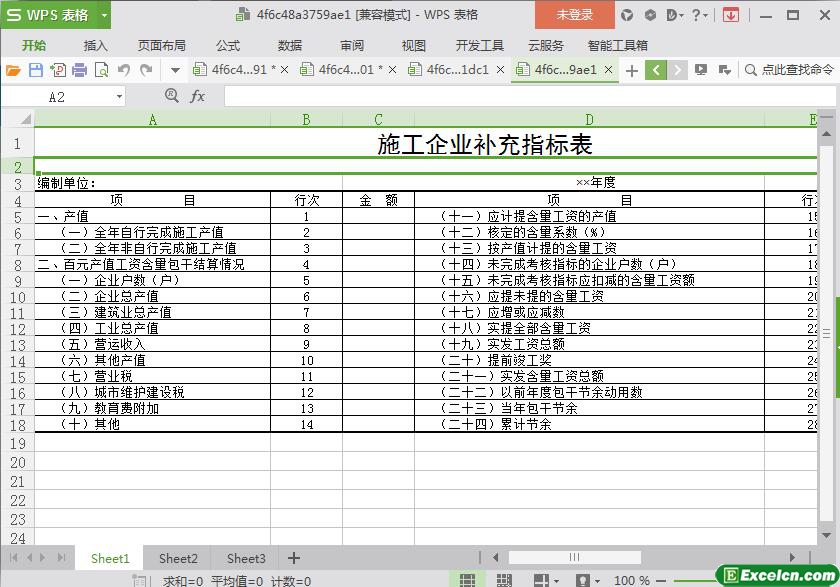Image resolution: width=840 pixels, height=587 pixels.
Task: Print the spreadsheet using the printer icon
Action: pos(79,70)
